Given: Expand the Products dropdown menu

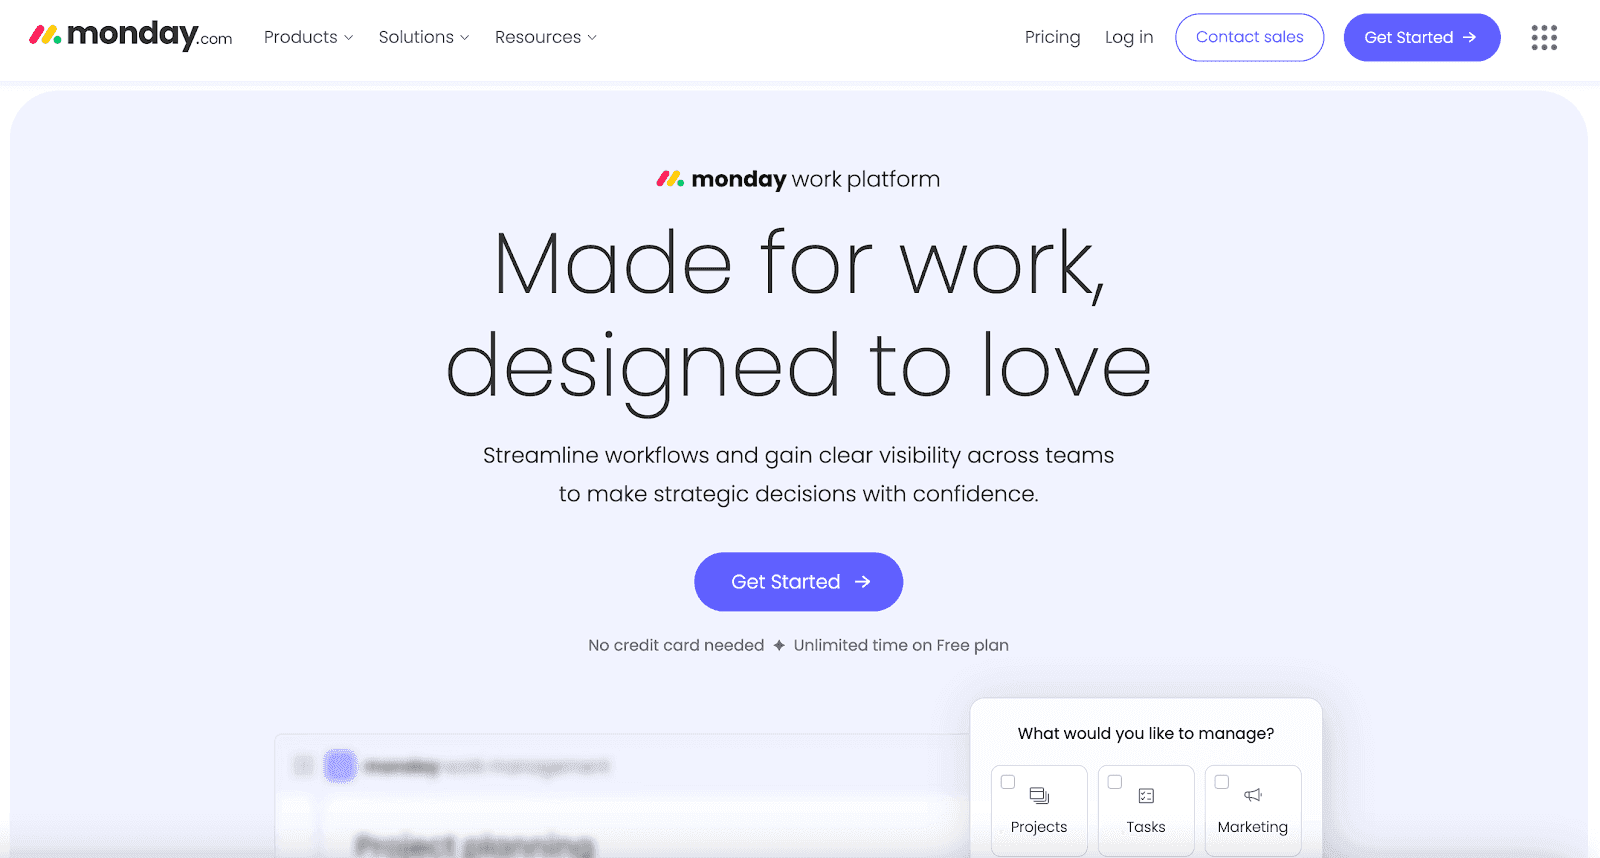Looking at the screenshot, I should tap(308, 37).
